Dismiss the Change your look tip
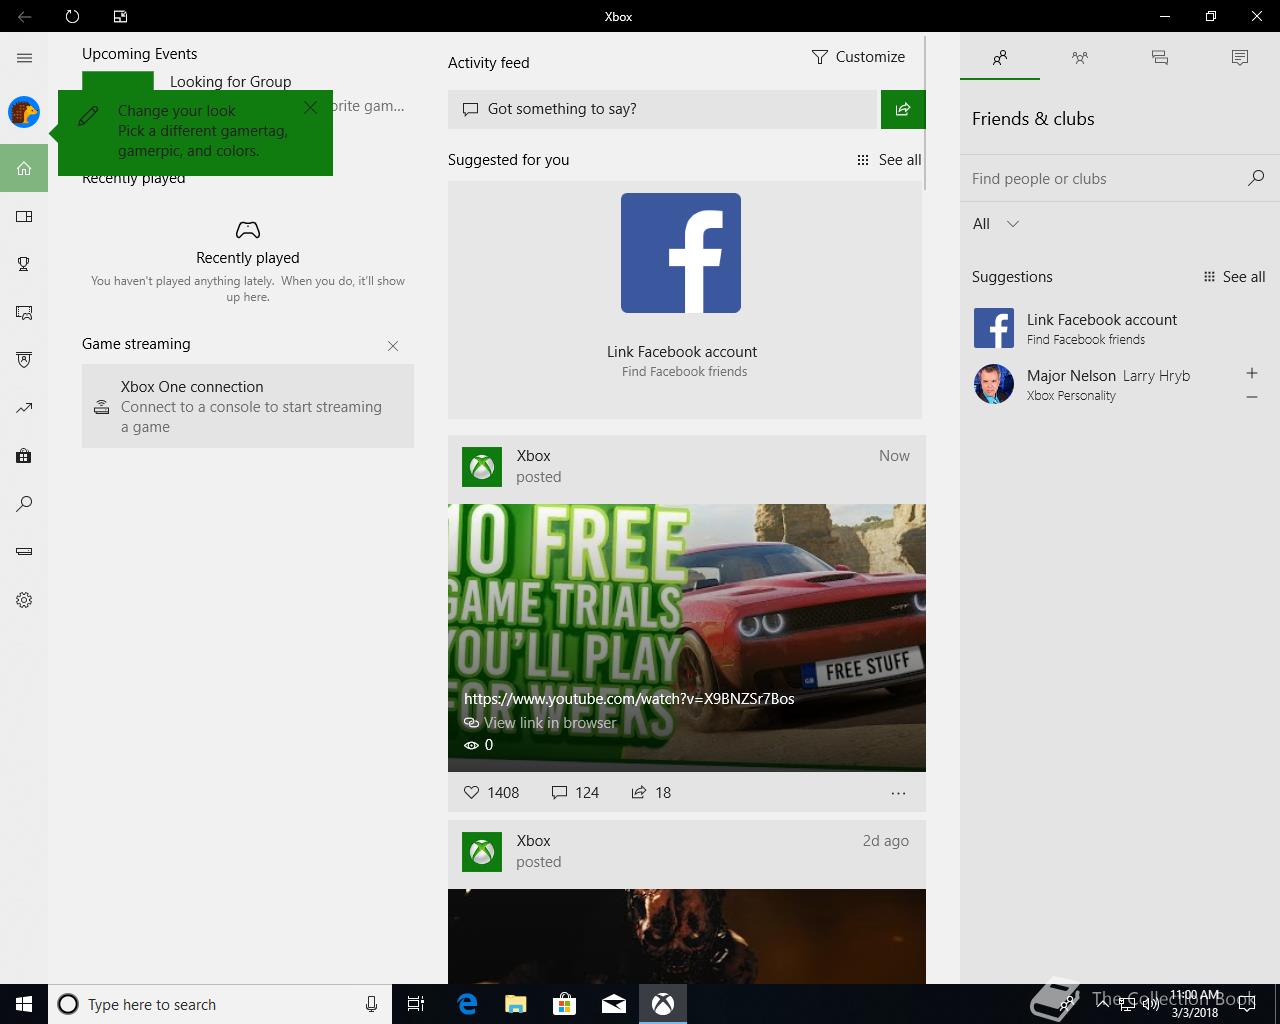Viewport: 1280px width, 1024px height. pyautogui.click(x=311, y=107)
